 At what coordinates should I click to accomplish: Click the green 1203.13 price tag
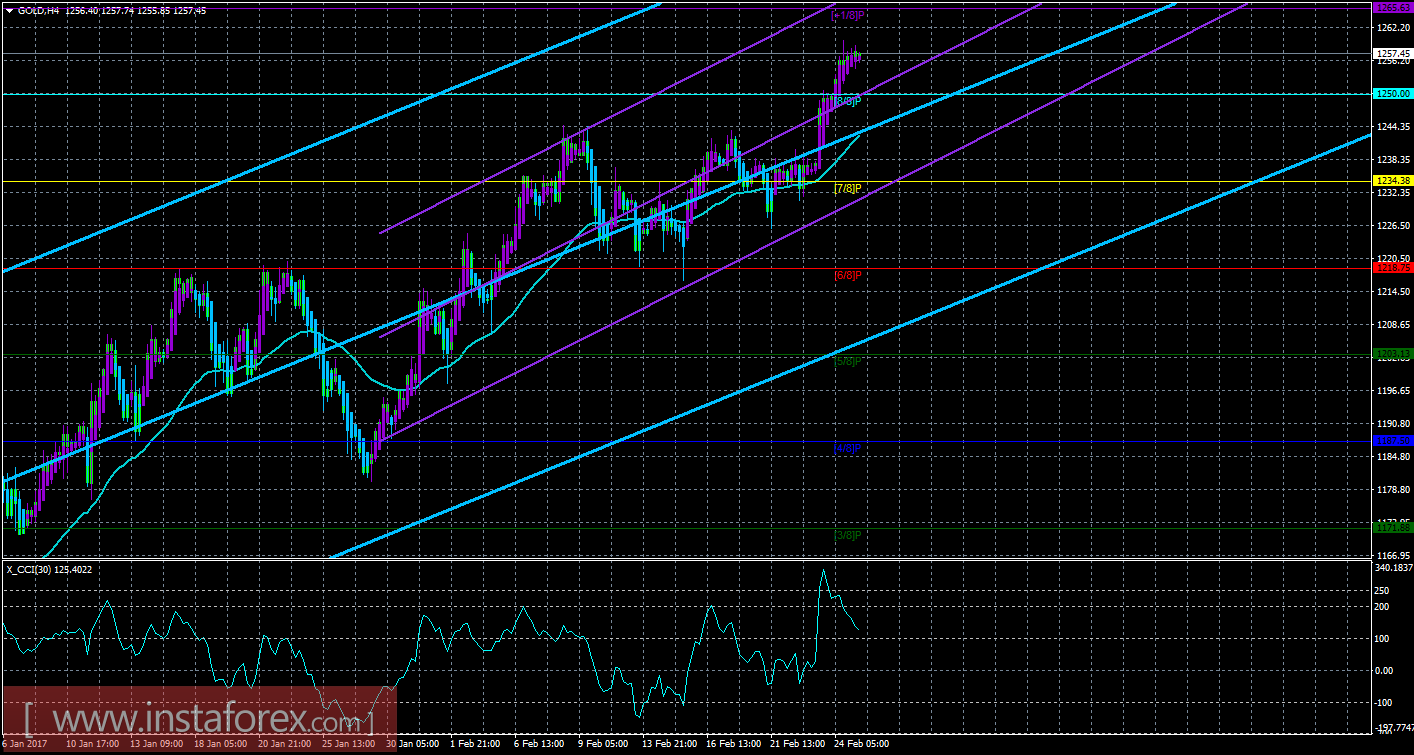pyautogui.click(x=1392, y=354)
